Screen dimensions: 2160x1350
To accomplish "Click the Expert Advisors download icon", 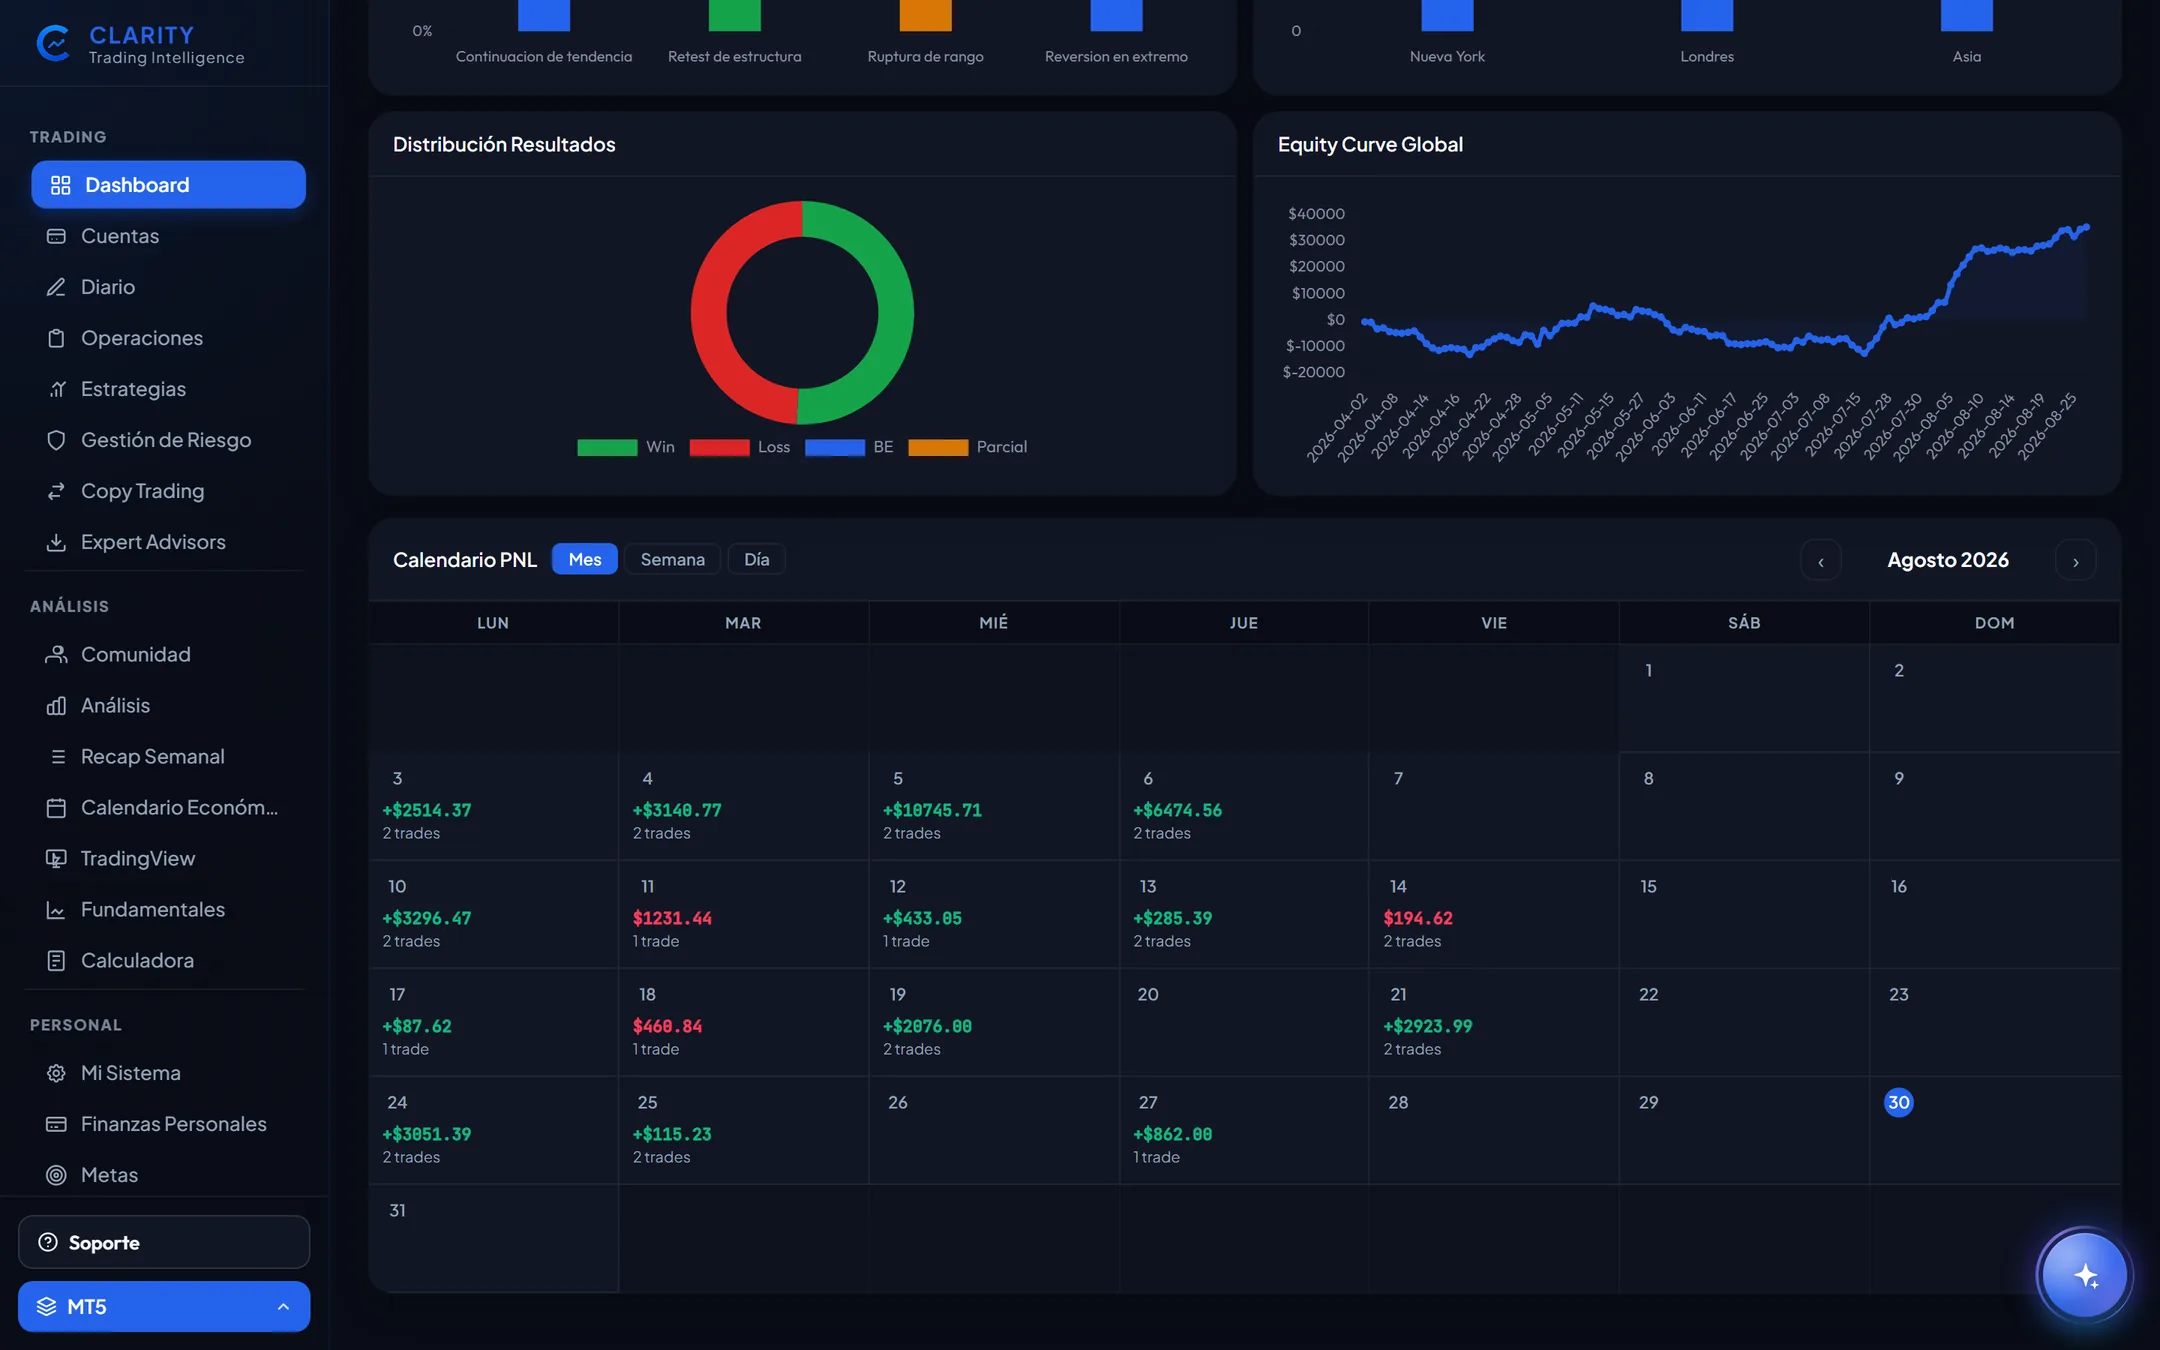I will 56,542.
